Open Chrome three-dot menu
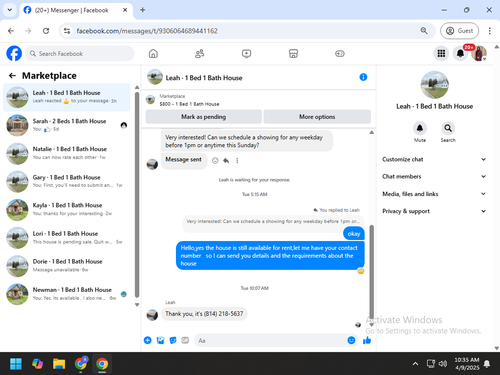 (x=489, y=31)
